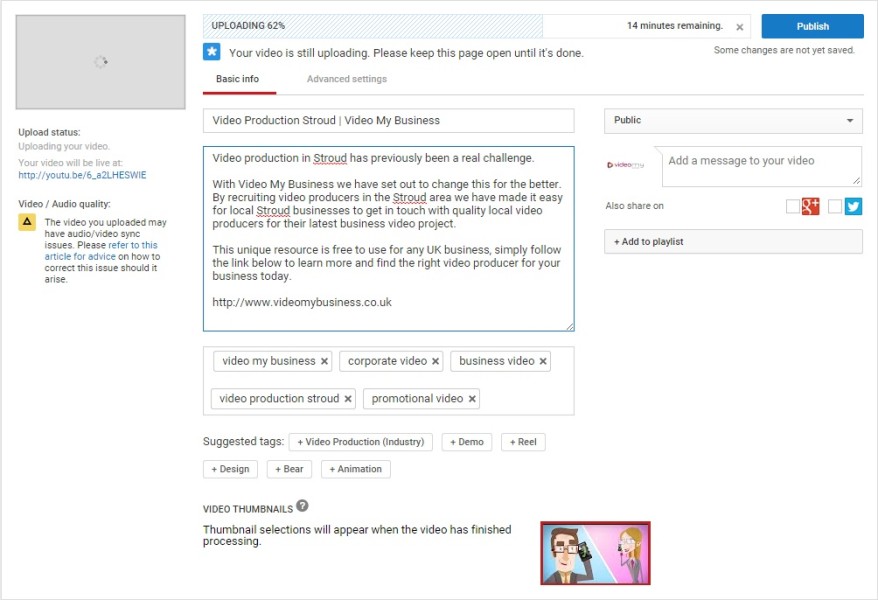Remove the 'business video' tag

coord(543,362)
